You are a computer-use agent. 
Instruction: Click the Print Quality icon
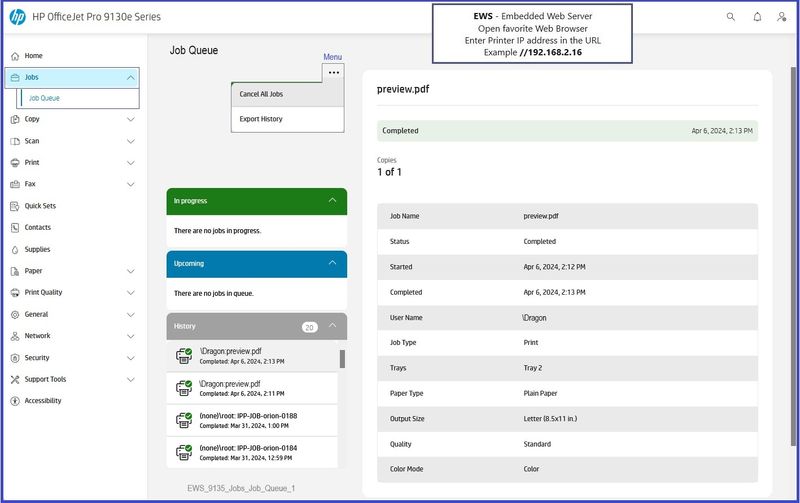coord(15,293)
